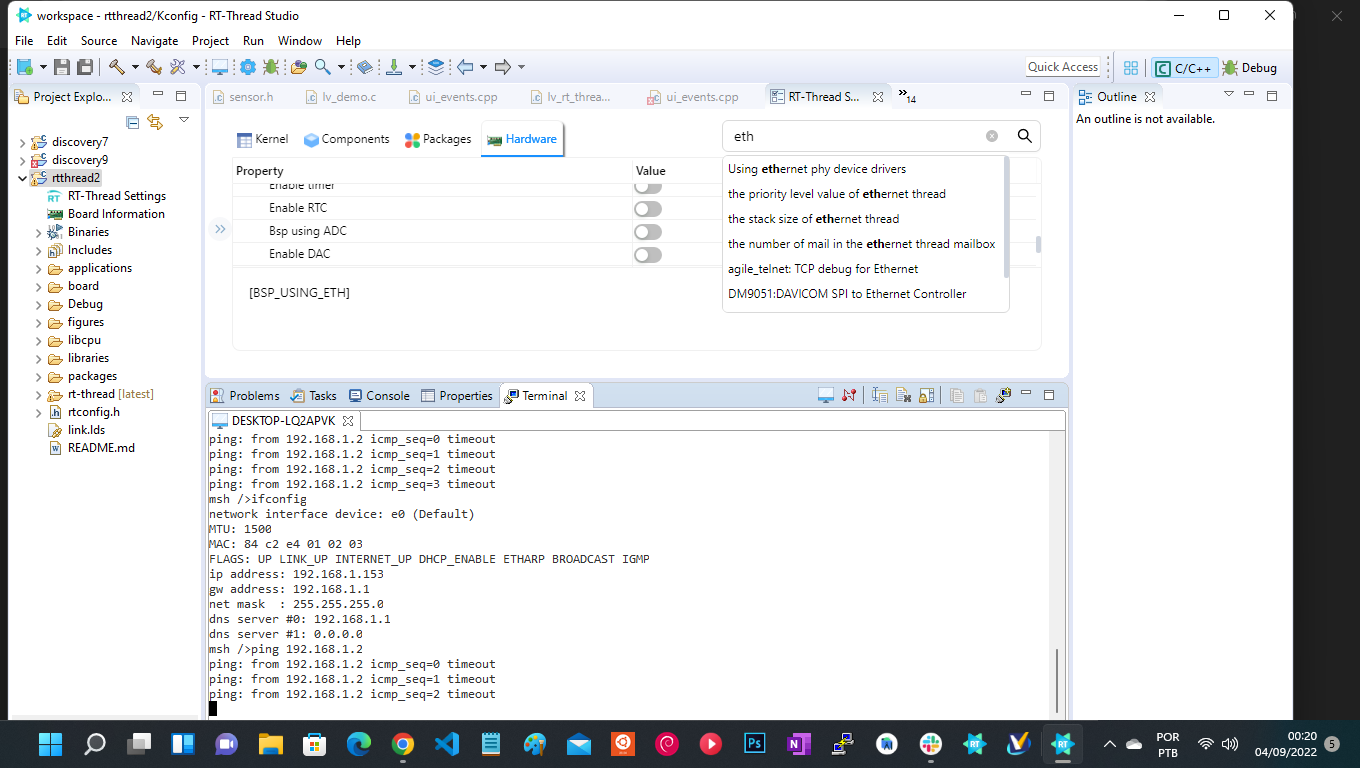
Task: Select DM9051:DAVICOM SPI to Ethernet Controller suggestion
Action: coord(845,293)
